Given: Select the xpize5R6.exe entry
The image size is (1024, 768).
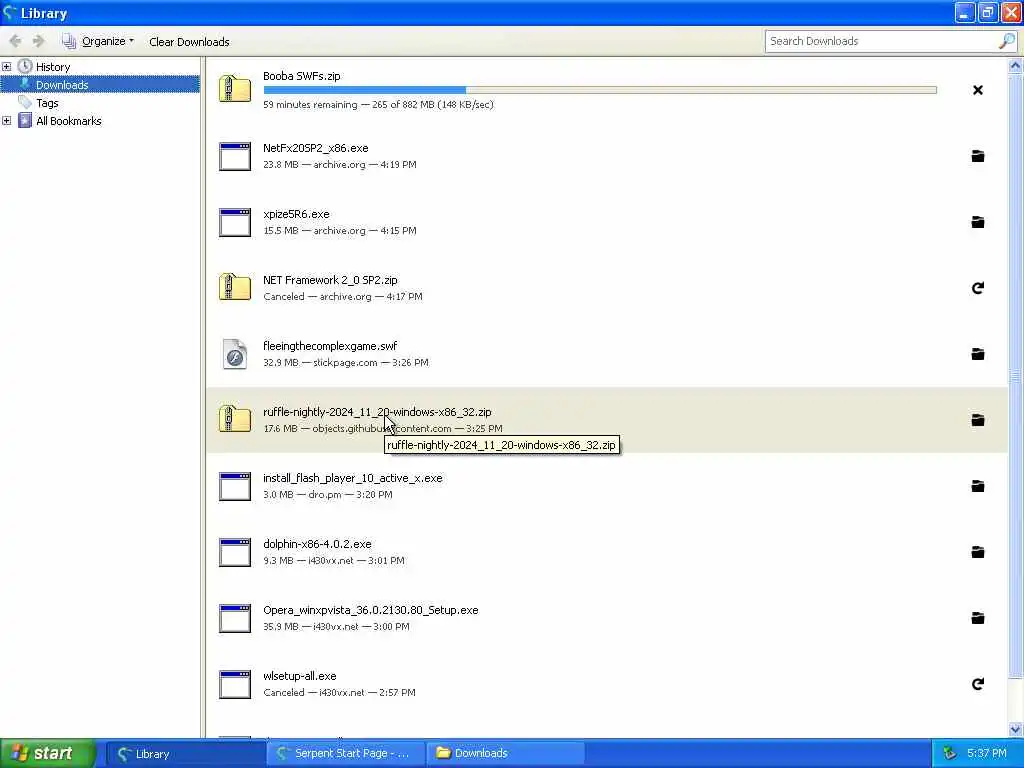Looking at the screenshot, I should click(607, 222).
